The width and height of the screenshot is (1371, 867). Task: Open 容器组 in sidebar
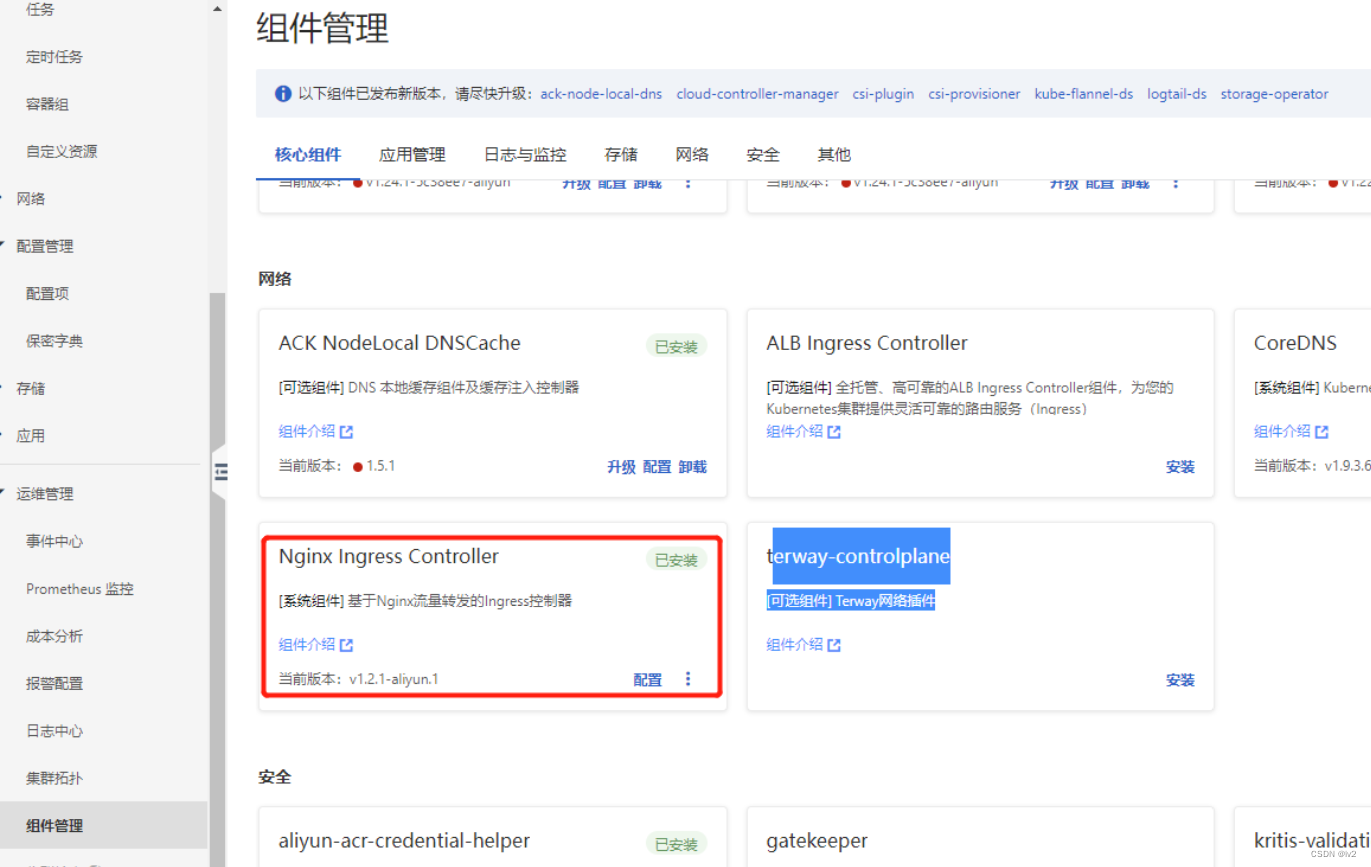(x=47, y=104)
